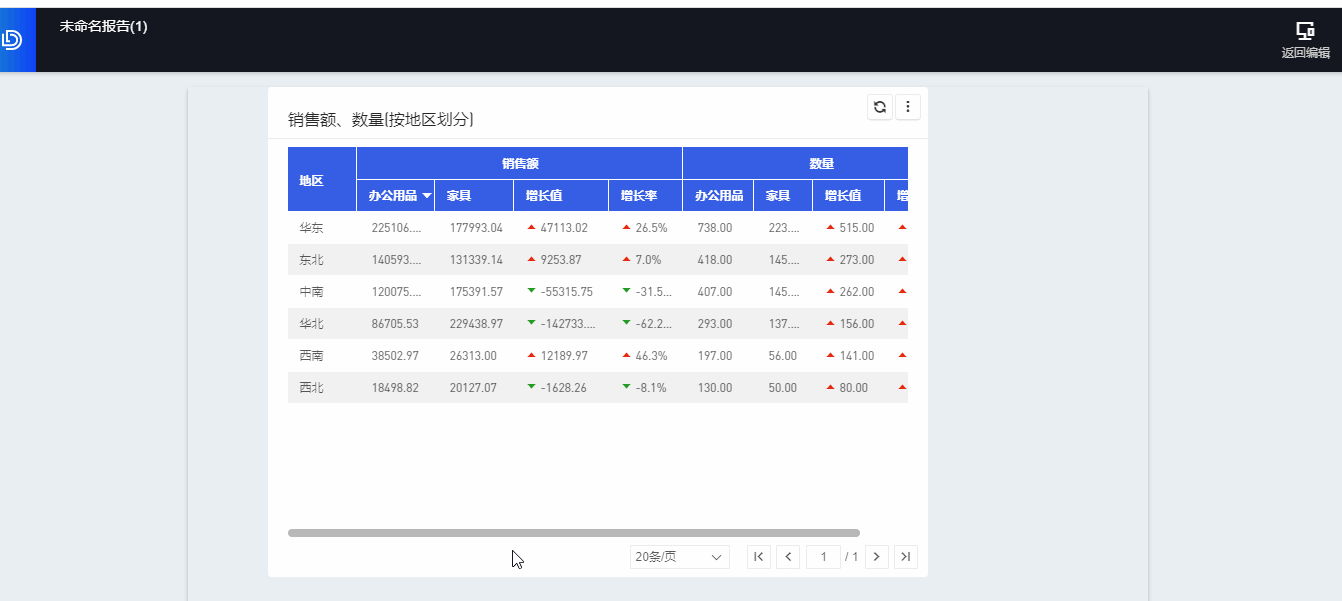Click the 131339.14 cell
1342x601 pixels.
coord(476,260)
